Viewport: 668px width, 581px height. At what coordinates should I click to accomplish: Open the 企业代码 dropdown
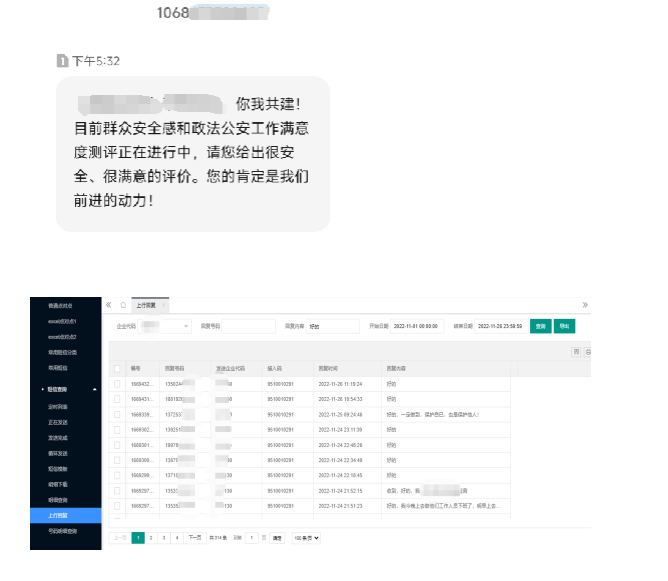(x=164, y=326)
